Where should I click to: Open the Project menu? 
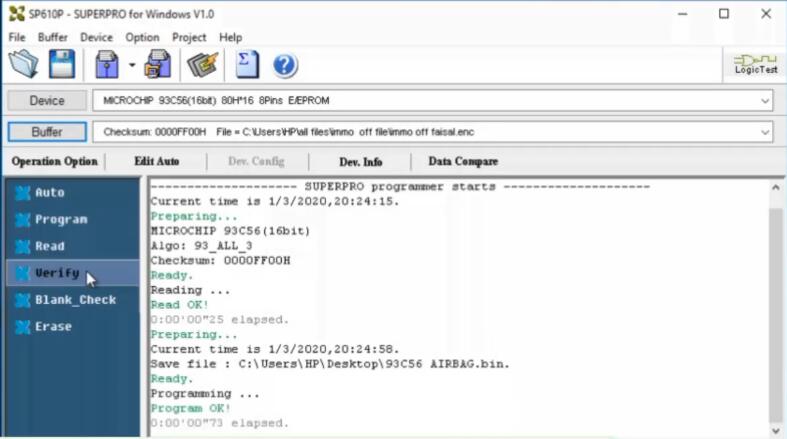tap(189, 38)
